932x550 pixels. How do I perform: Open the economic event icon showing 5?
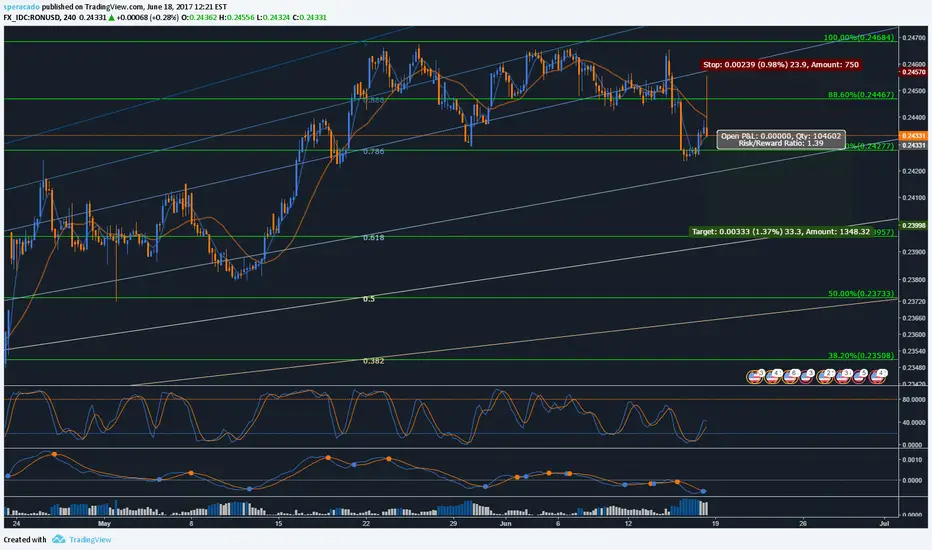click(x=859, y=377)
